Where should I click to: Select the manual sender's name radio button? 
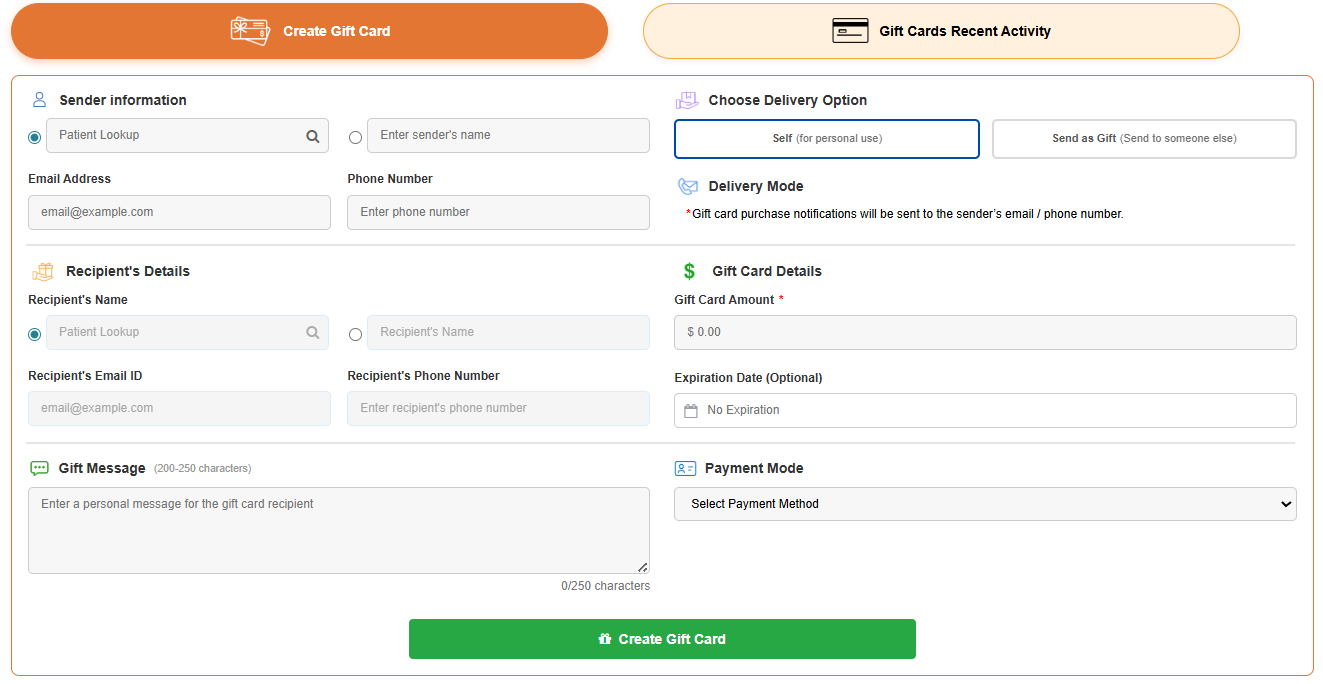[x=355, y=137]
